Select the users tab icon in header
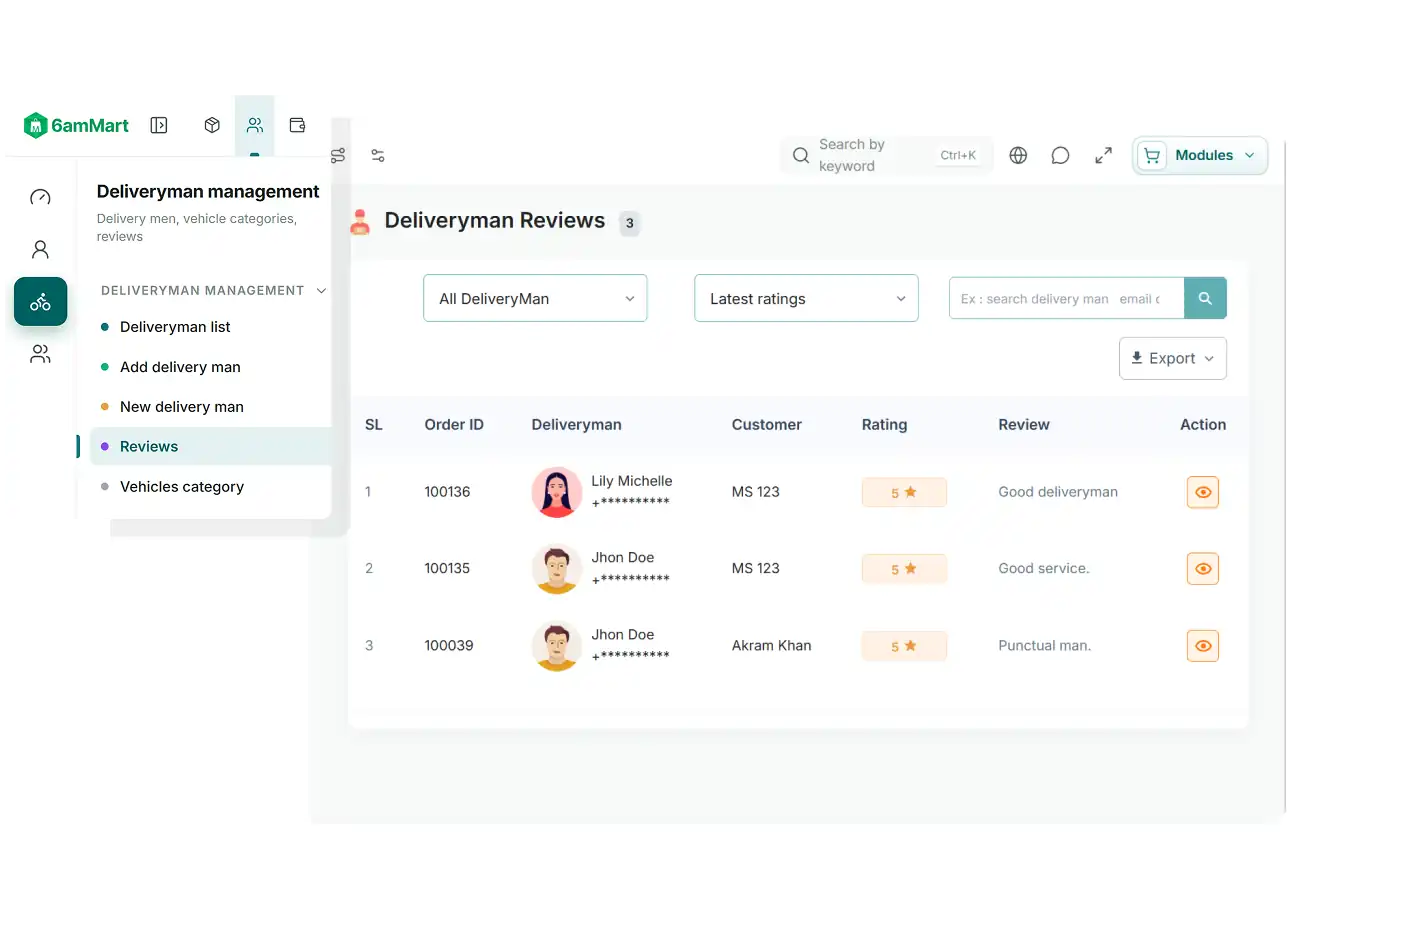The image size is (1408, 952). click(255, 125)
